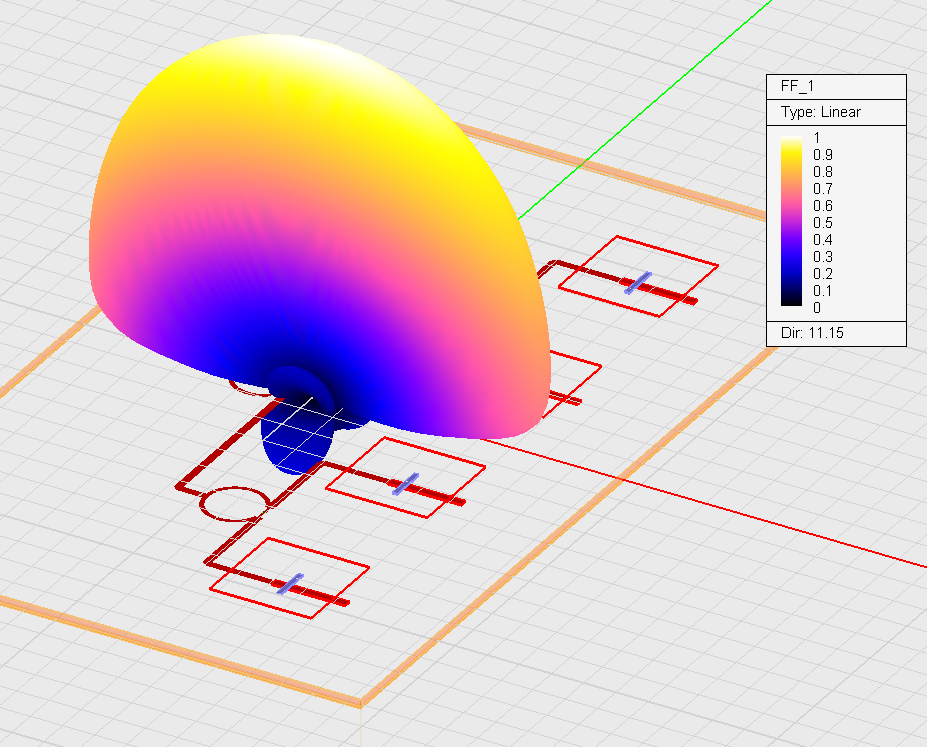Click the 0.5 tick label on the legend scale
Viewport: 927px width, 747px height.
click(823, 222)
